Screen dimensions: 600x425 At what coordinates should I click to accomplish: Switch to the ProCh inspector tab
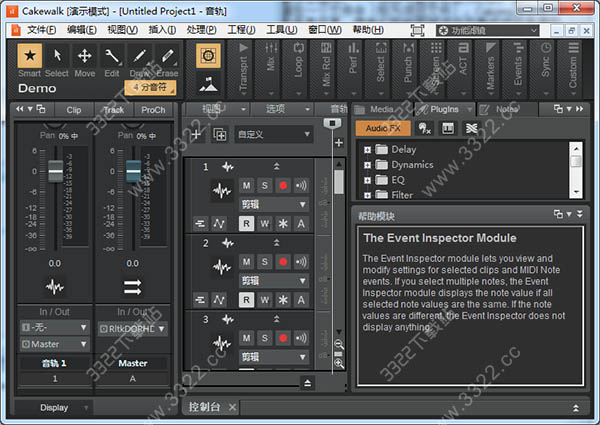[153, 110]
